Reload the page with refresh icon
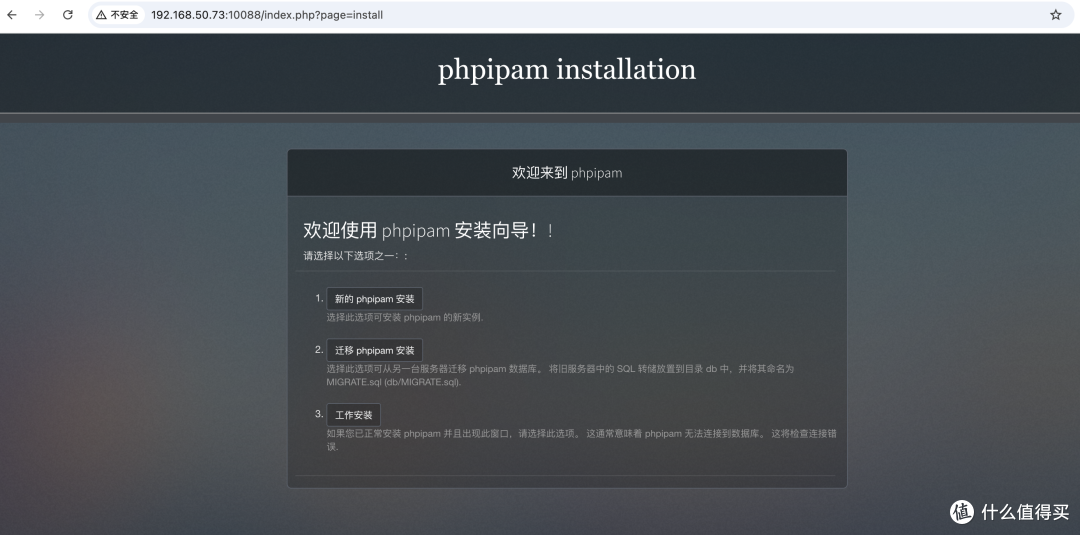The height and width of the screenshot is (535, 1080). click(68, 14)
